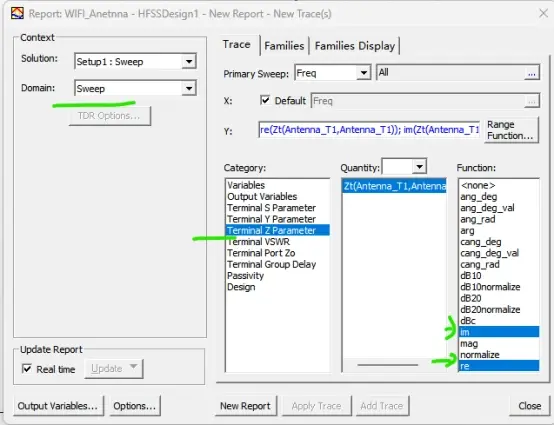Viewport: 554px width, 425px height.
Task: Click the Primary Sweep All values field
Action: pyautogui.click(x=450, y=73)
